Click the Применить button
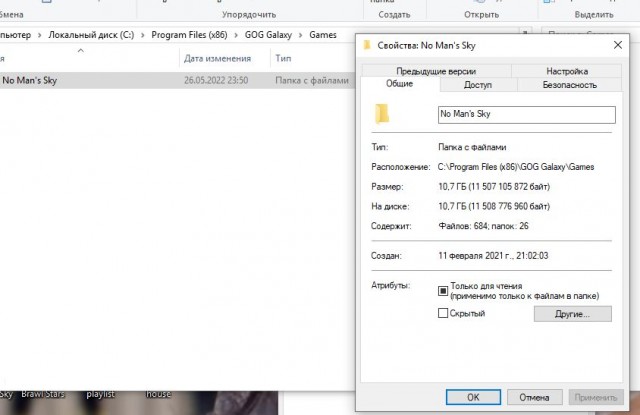The width and height of the screenshot is (640, 415). (596, 397)
